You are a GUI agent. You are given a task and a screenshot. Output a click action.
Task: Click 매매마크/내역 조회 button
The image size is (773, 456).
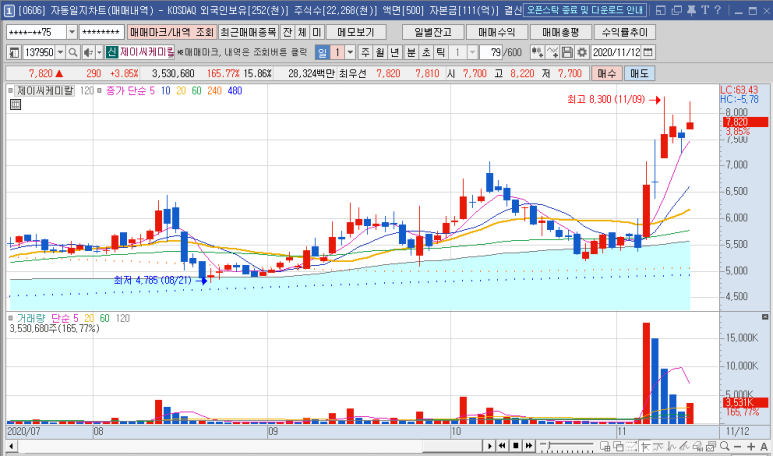point(172,33)
